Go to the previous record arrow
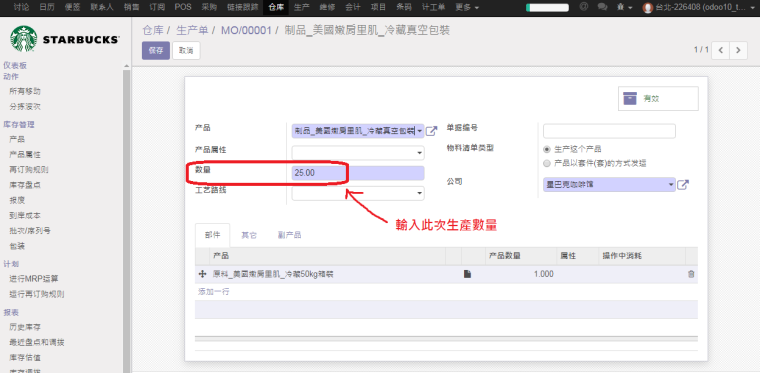The height and width of the screenshot is (373, 760). point(721,50)
